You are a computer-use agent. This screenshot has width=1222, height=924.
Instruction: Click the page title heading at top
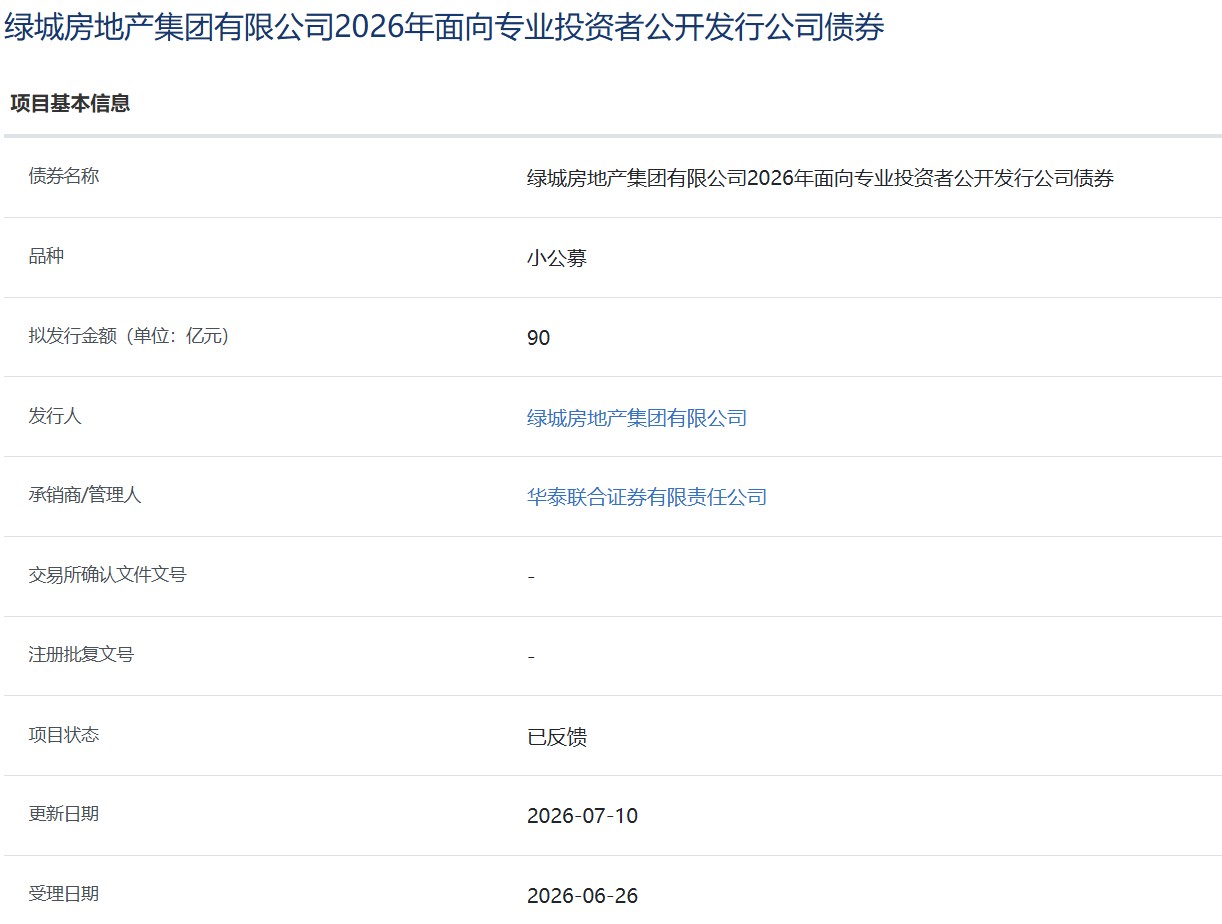point(444,27)
